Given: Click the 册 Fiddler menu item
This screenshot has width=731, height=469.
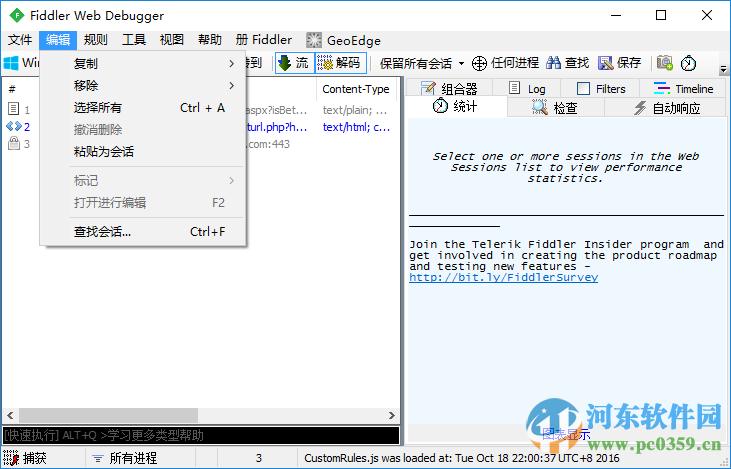Looking at the screenshot, I should coord(264,40).
